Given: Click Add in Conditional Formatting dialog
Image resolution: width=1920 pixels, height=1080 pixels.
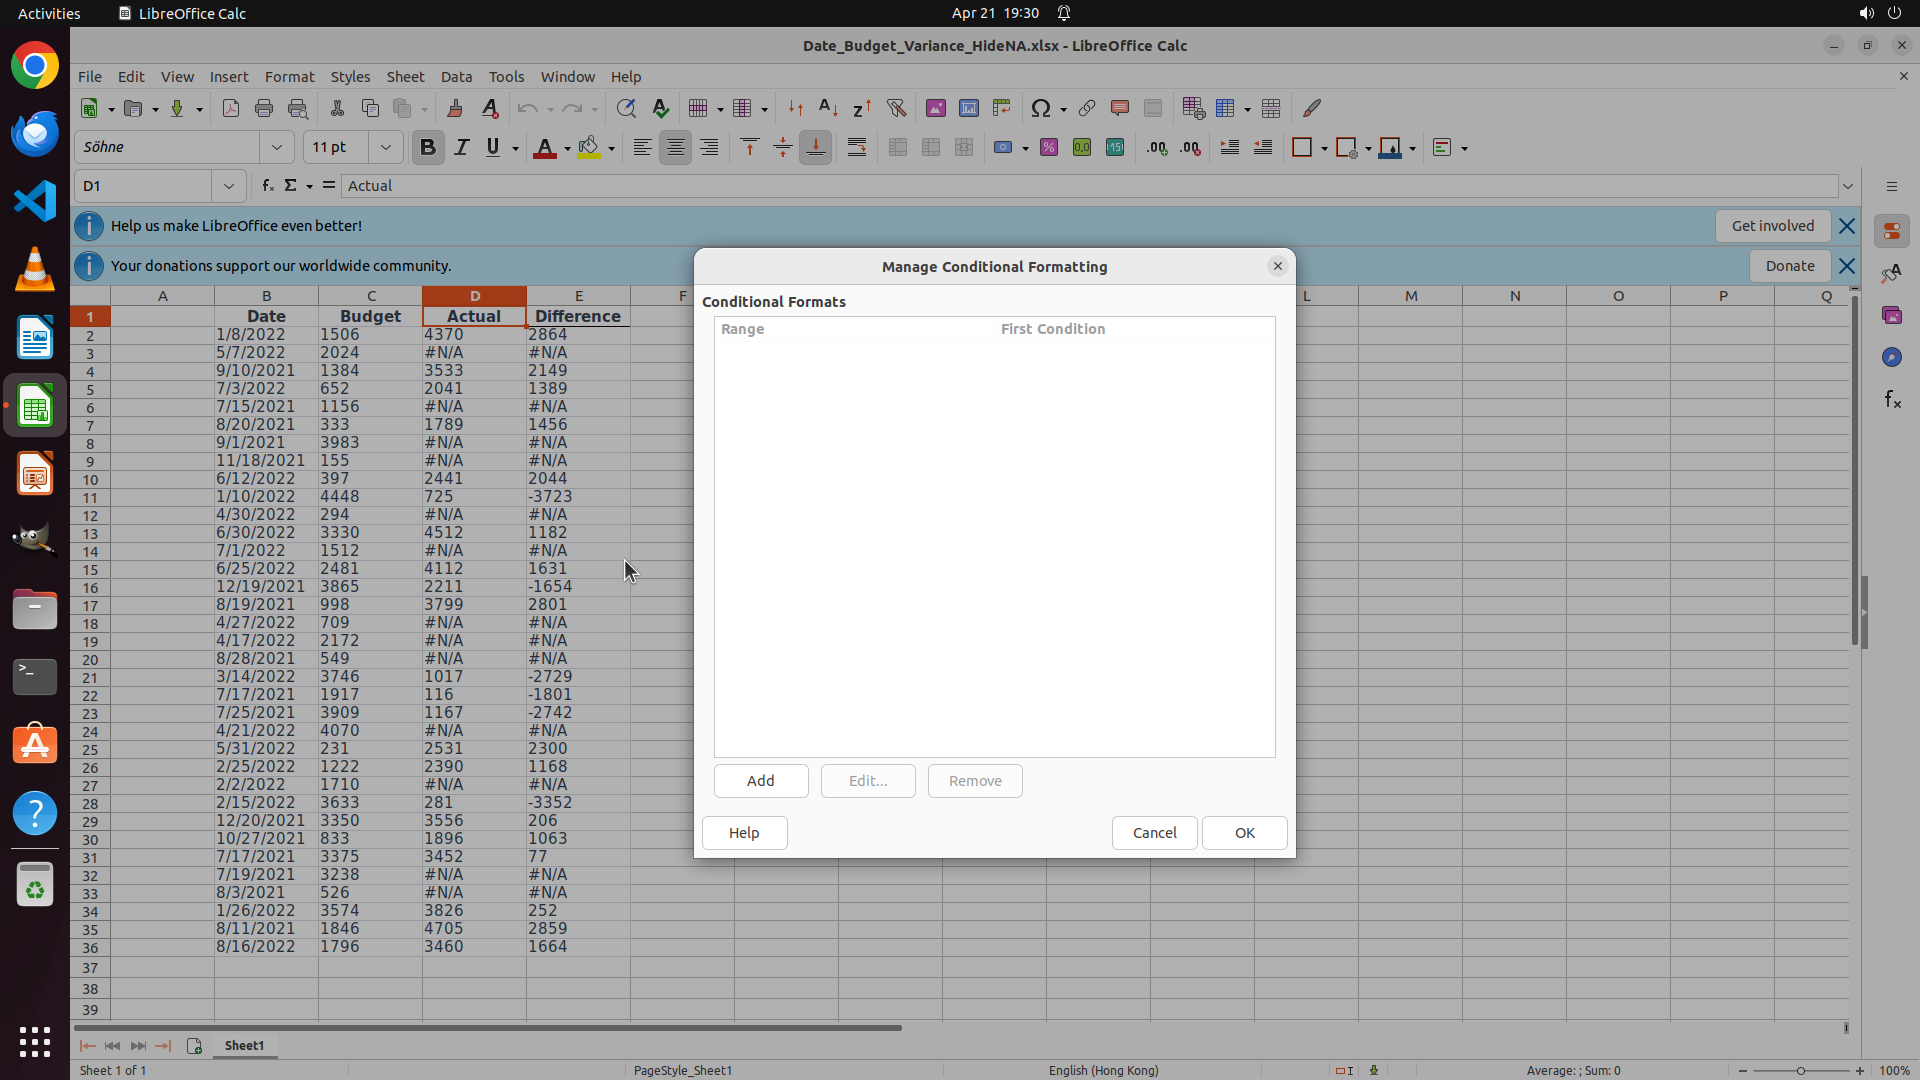Looking at the screenshot, I should tap(760, 781).
